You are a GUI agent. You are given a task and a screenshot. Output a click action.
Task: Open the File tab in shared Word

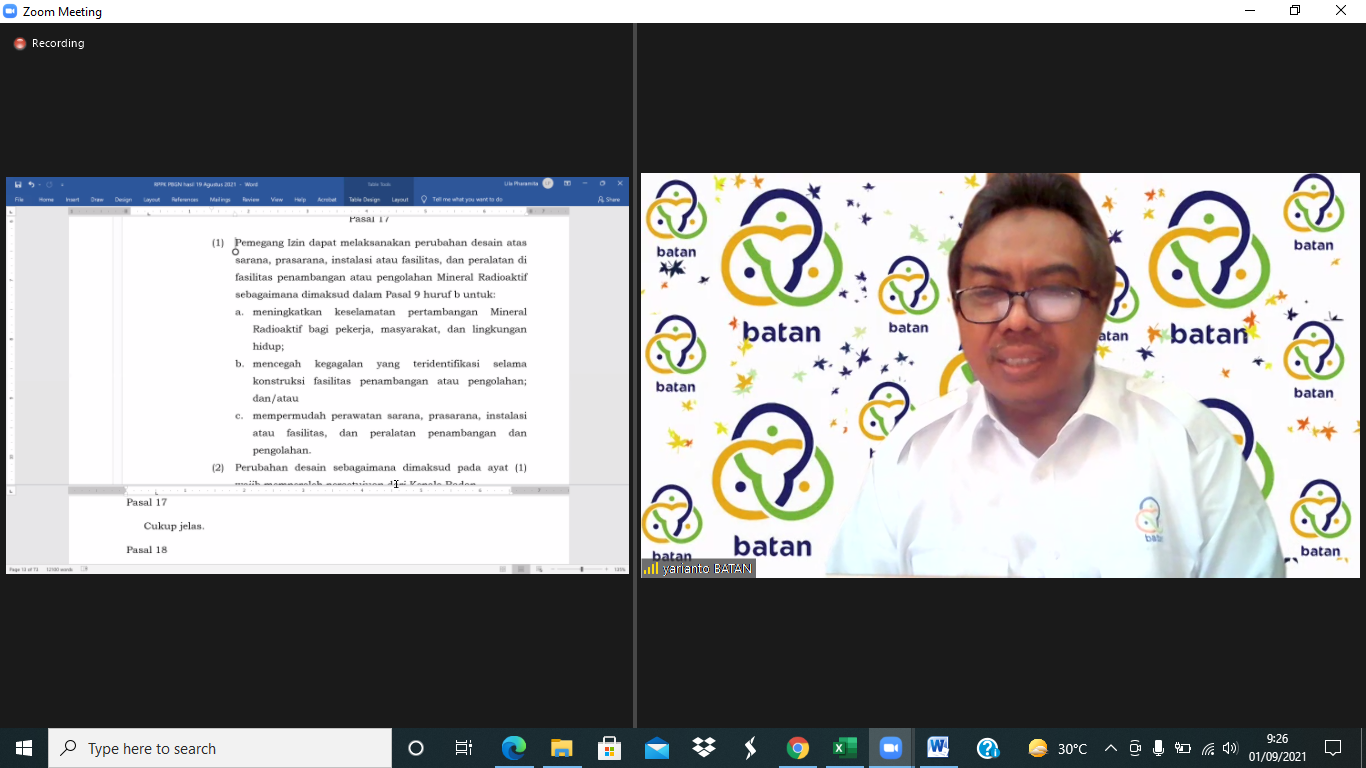pyautogui.click(x=19, y=199)
